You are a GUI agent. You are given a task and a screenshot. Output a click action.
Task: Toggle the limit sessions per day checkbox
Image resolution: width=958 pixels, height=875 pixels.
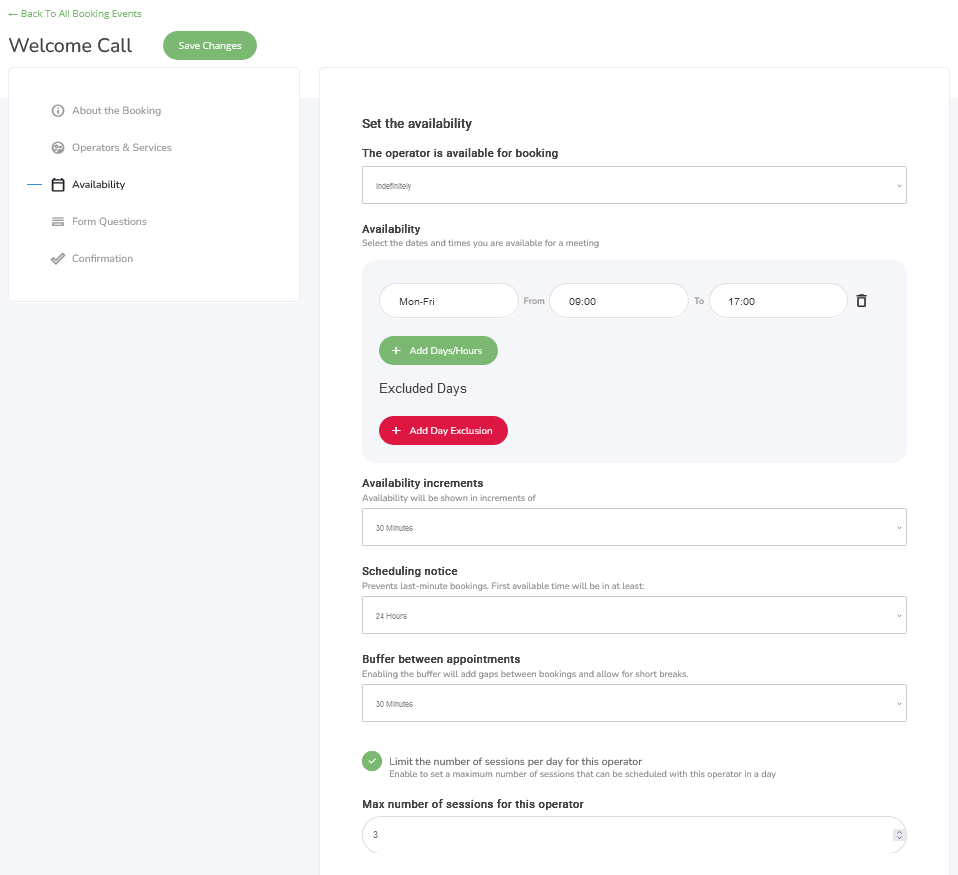(371, 761)
